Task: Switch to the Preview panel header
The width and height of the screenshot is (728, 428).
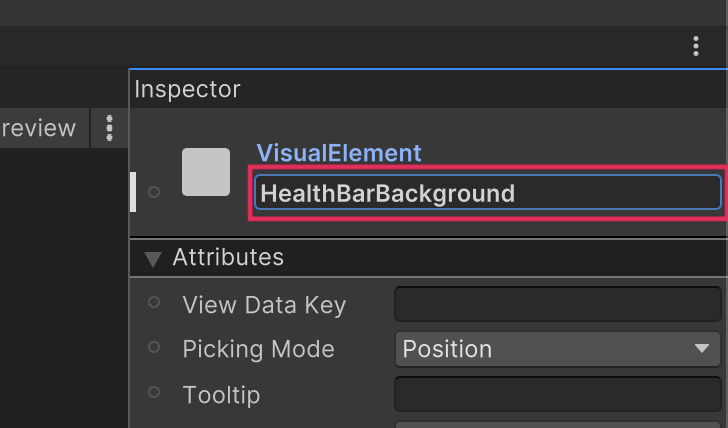Action: coord(38,128)
